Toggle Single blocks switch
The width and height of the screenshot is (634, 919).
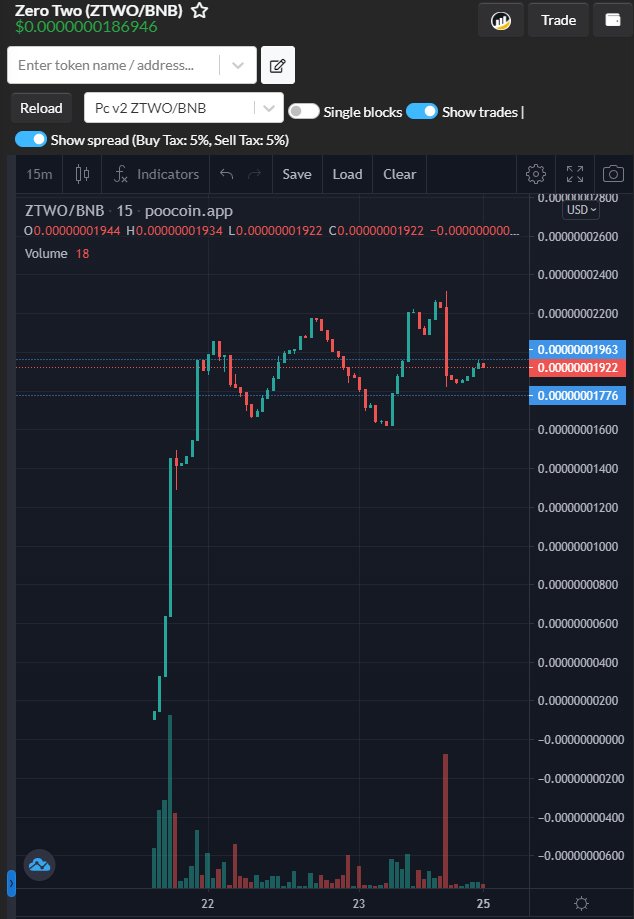(304, 111)
